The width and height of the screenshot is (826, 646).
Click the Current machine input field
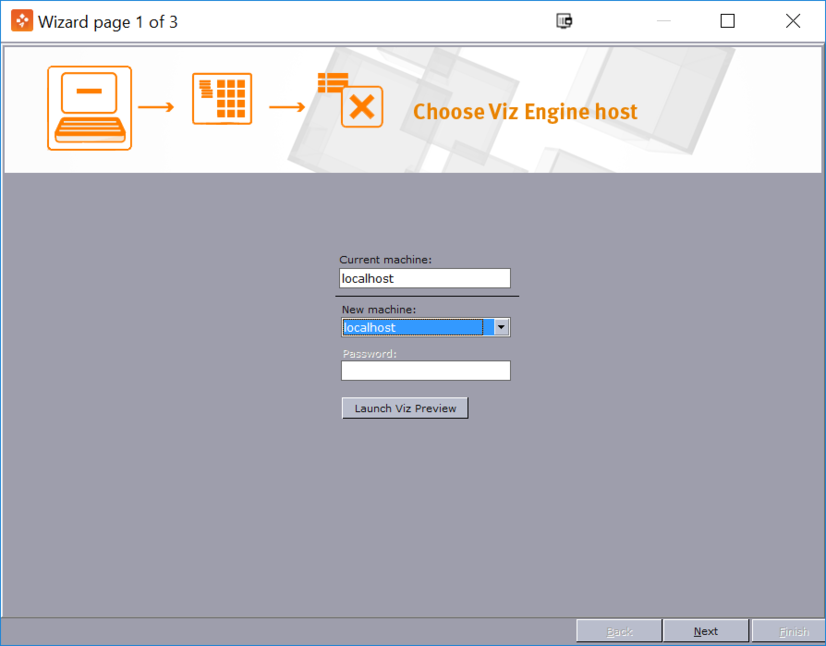pyautogui.click(x=425, y=278)
